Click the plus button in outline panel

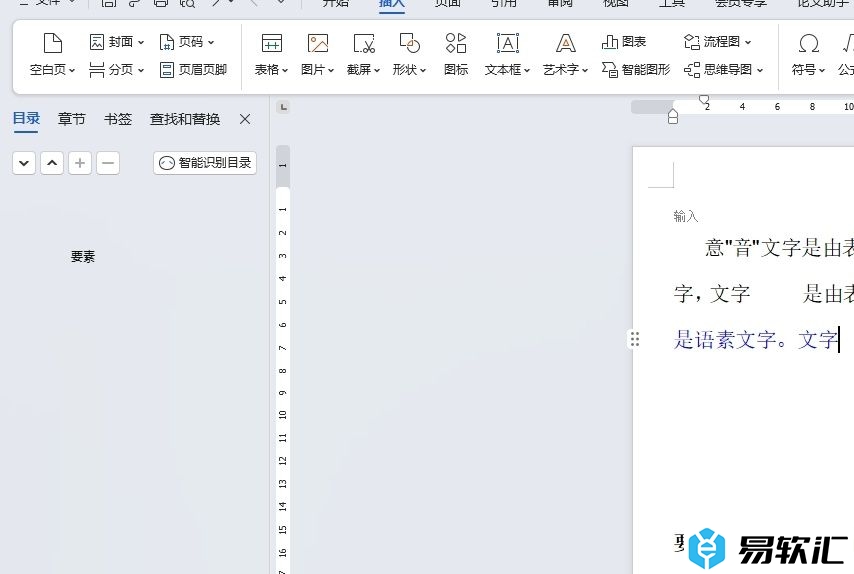tap(80, 163)
